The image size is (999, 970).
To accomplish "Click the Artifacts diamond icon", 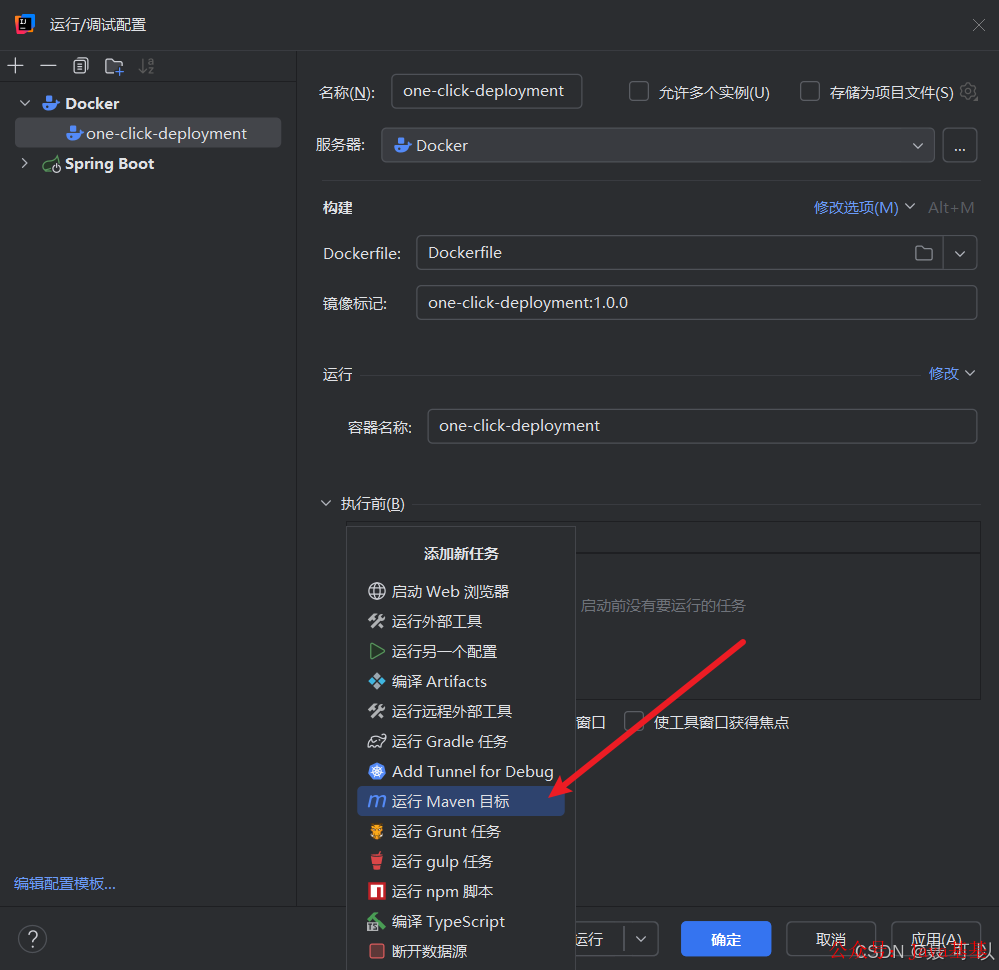I will click(377, 681).
